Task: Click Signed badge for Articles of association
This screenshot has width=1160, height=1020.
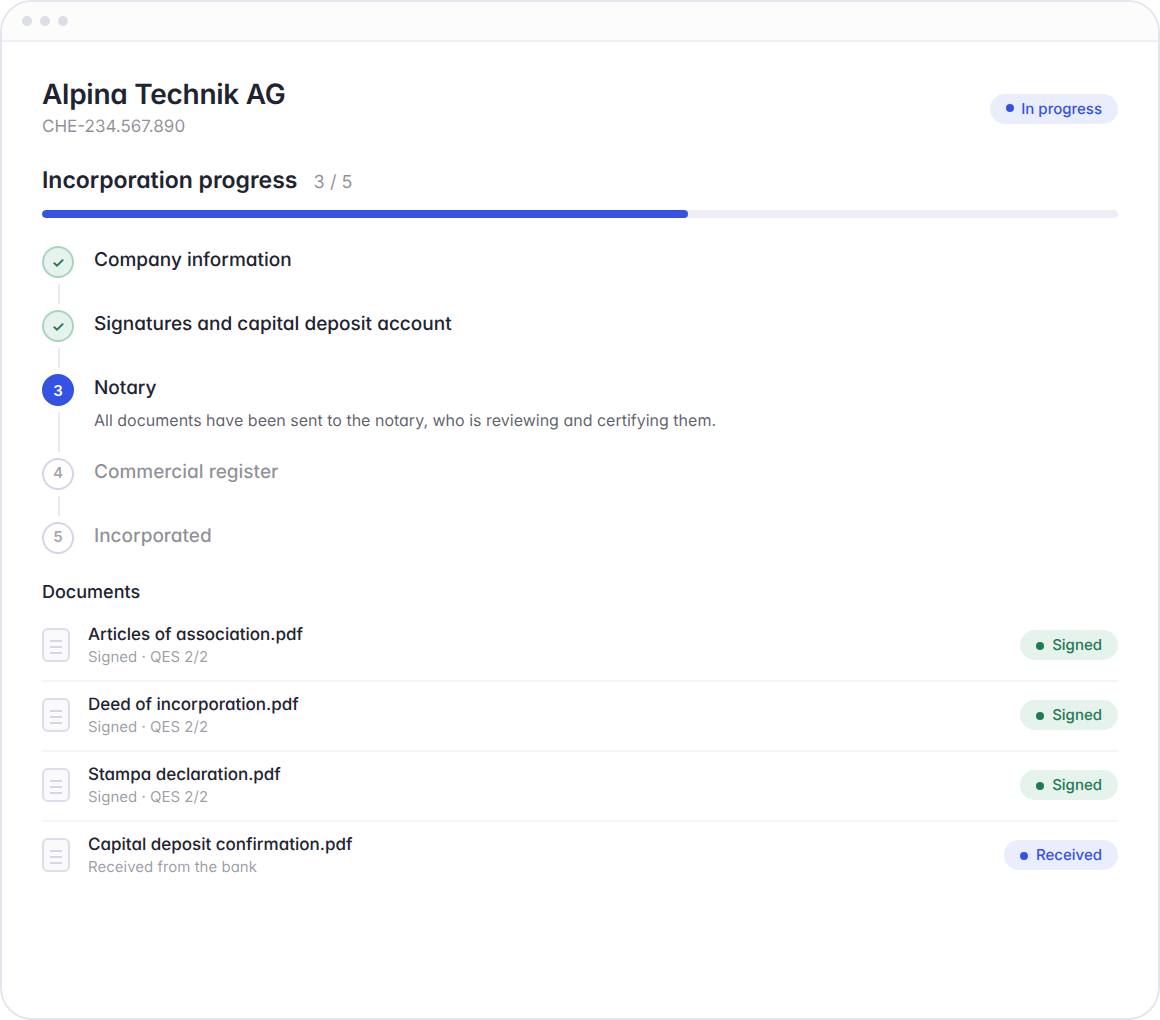Action: click(x=1068, y=645)
